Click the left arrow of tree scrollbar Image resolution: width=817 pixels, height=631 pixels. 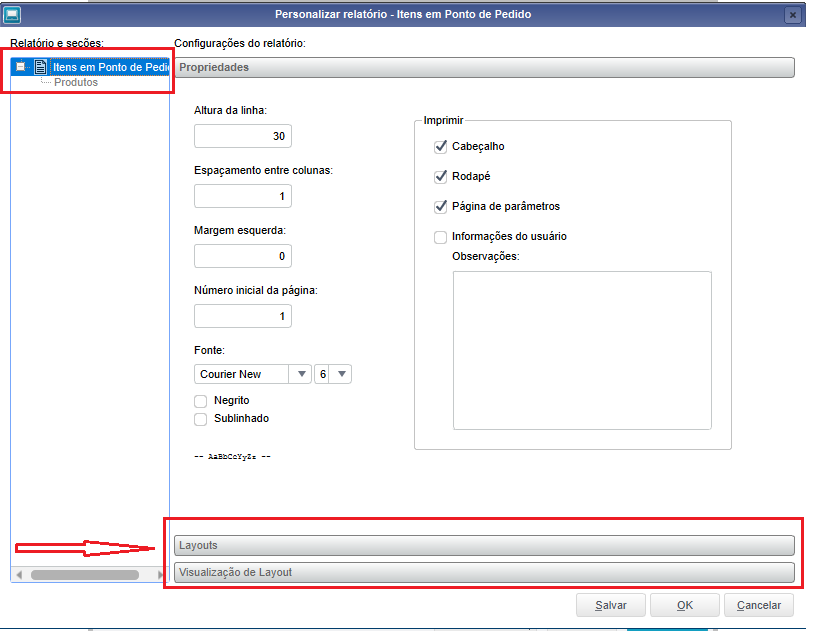(19, 574)
